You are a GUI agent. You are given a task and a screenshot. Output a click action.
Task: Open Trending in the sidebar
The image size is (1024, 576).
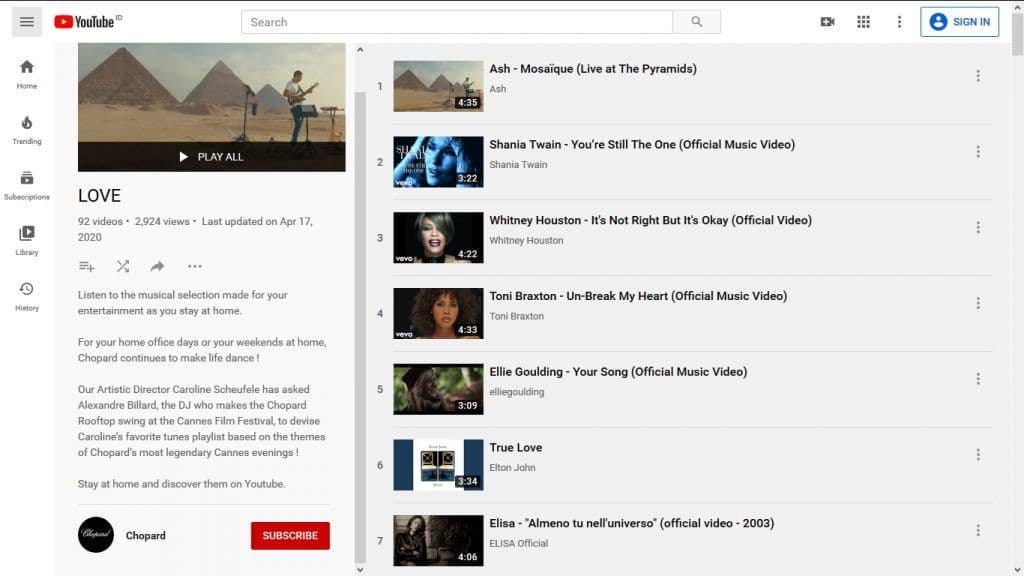tap(27, 130)
